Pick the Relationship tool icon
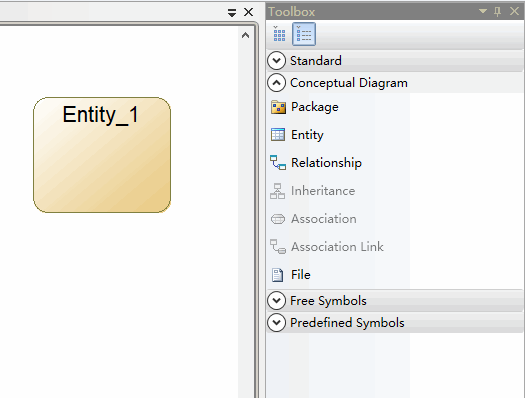The image size is (525, 398). coord(278,163)
